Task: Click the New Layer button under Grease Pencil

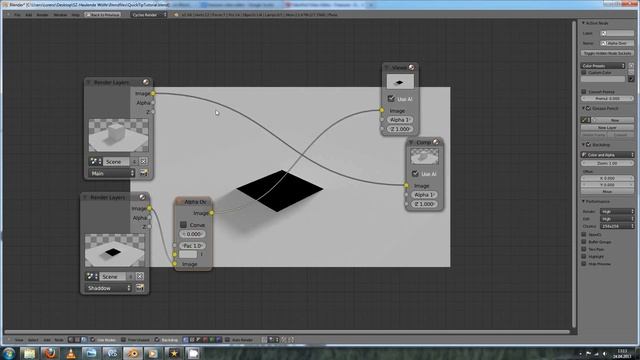Action: click(607, 127)
